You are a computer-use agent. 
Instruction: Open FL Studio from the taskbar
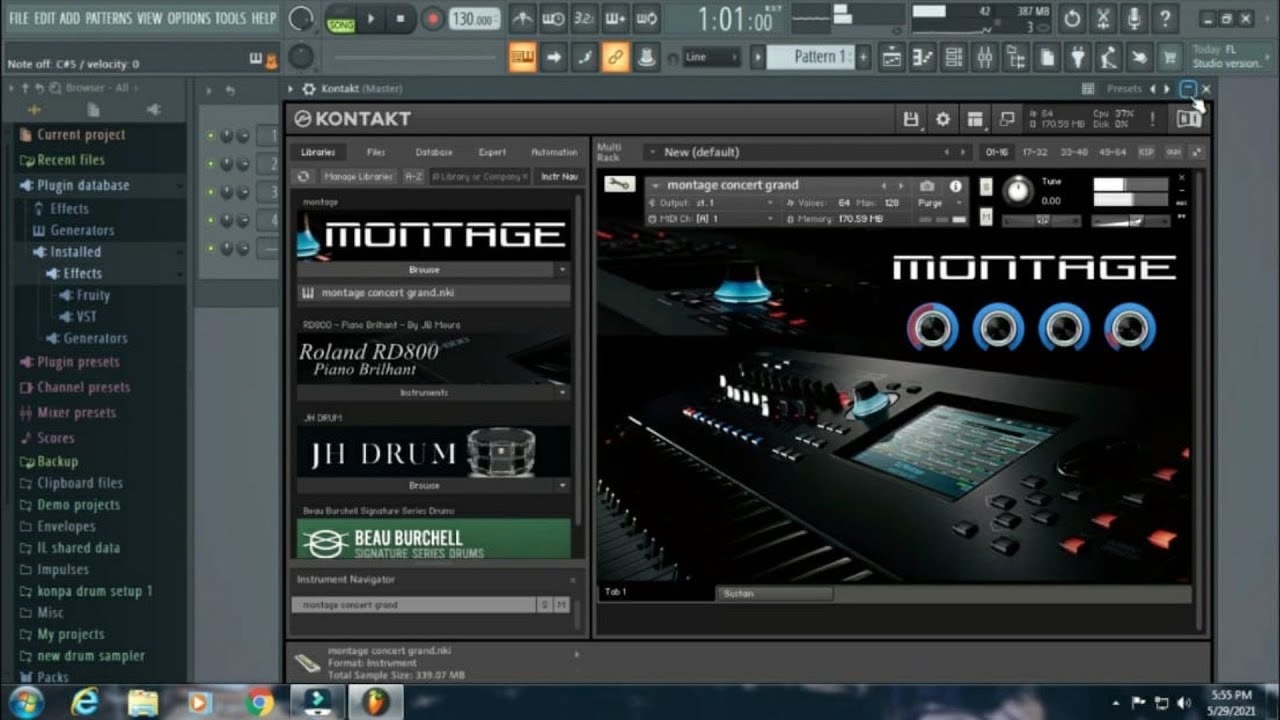[x=376, y=702]
